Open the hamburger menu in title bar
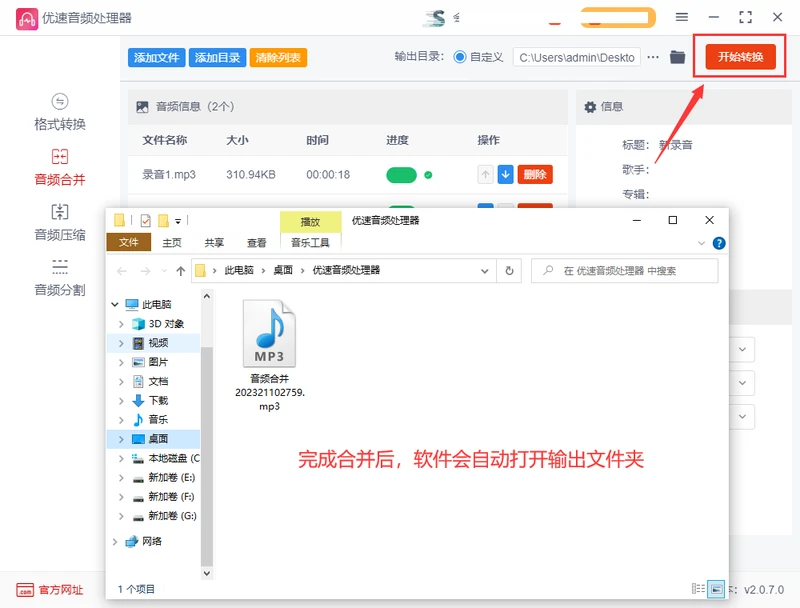800x608 pixels. (x=682, y=17)
